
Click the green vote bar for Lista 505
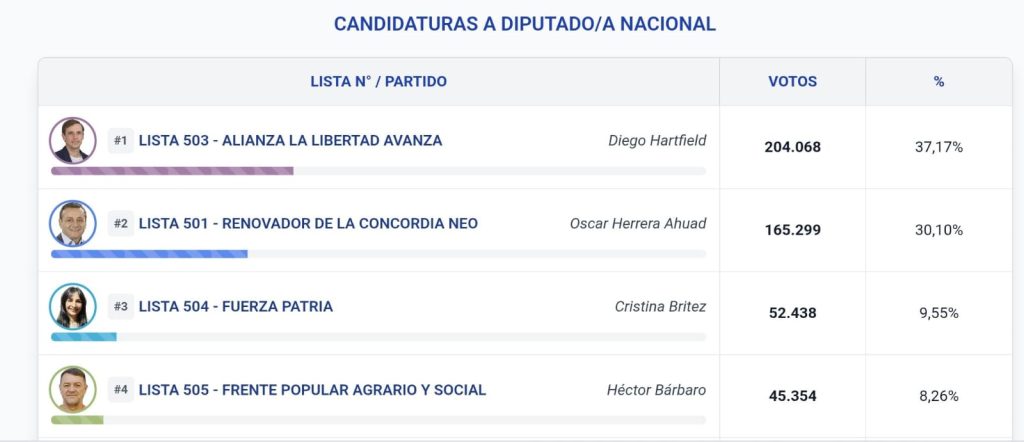click(77, 420)
